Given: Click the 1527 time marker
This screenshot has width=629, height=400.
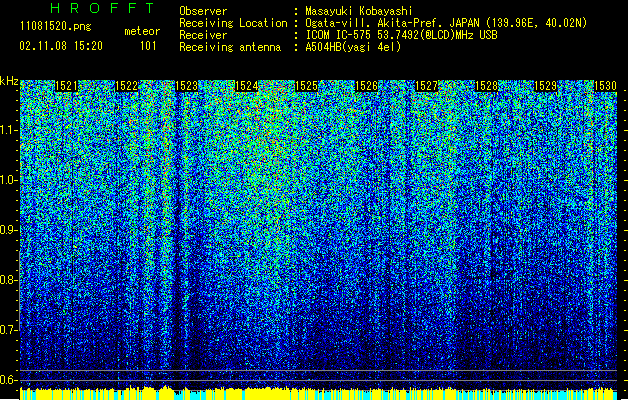Looking at the screenshot, I should (x=426, y=86).
